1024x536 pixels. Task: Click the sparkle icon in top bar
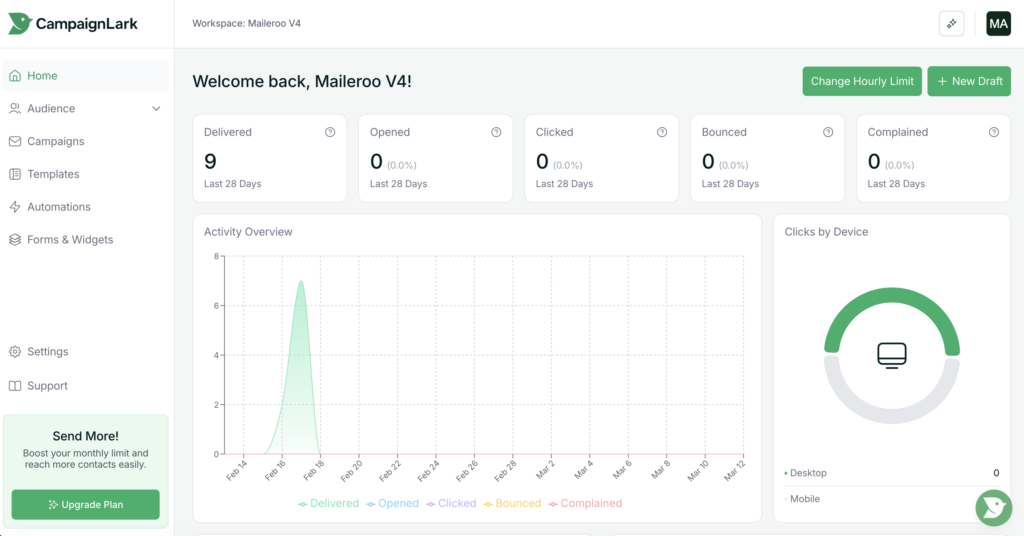click(951, 24)
